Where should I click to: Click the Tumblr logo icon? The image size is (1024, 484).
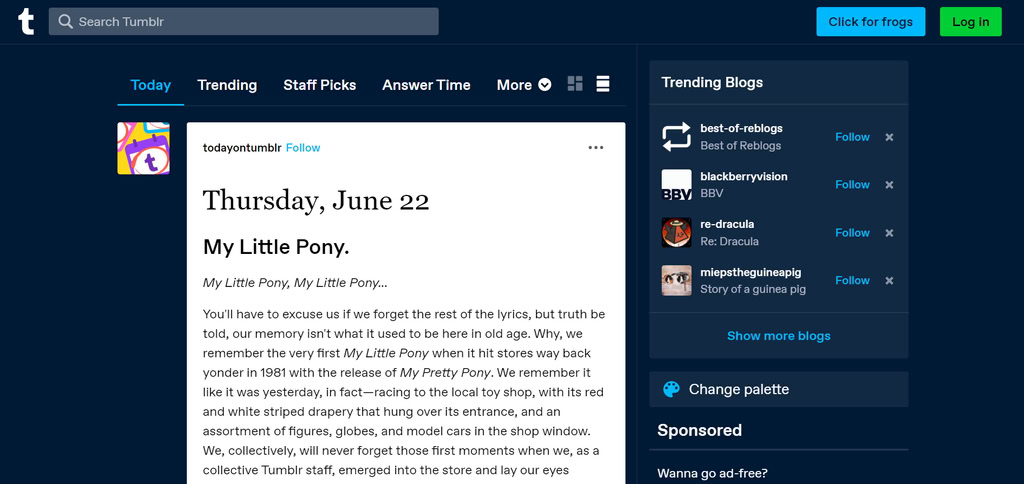(x=26, y=22)
